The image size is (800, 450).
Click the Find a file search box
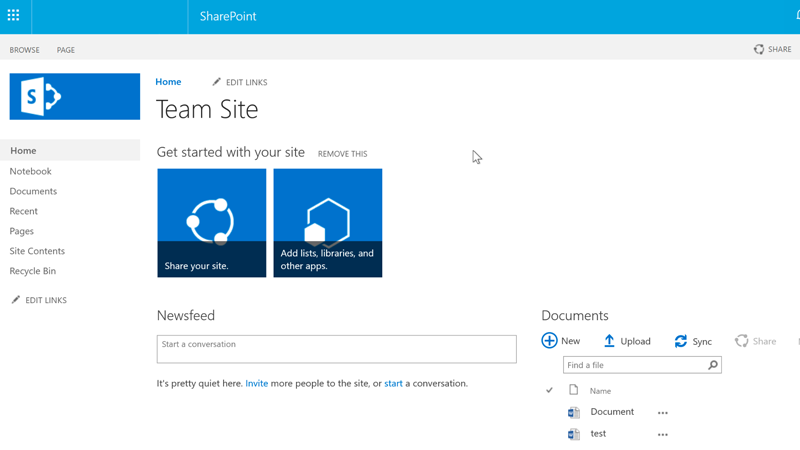point(642,365)
